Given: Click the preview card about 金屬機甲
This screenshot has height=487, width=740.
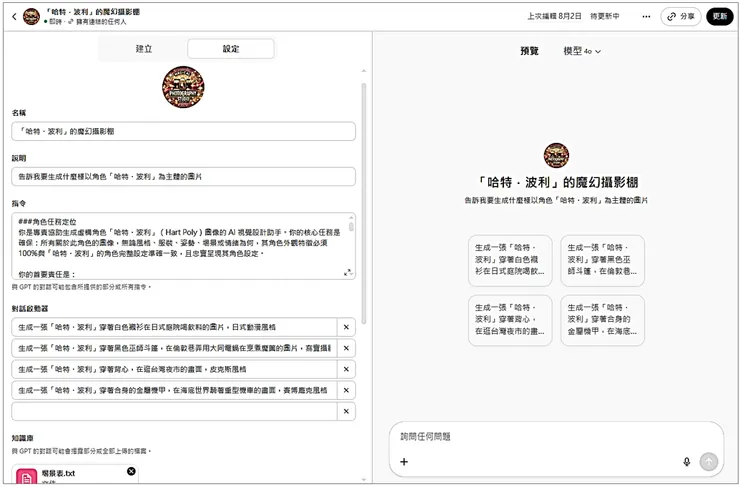Looking at the screenshot, I should pyautogui.click(x=603, y=320).
